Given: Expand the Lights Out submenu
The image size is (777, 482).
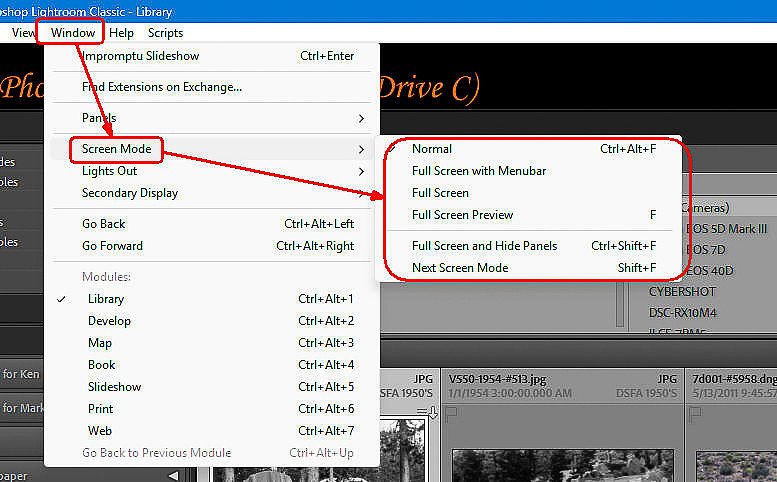Looking at the screenshot, I should pyautogui.click(x=212, y=171).
